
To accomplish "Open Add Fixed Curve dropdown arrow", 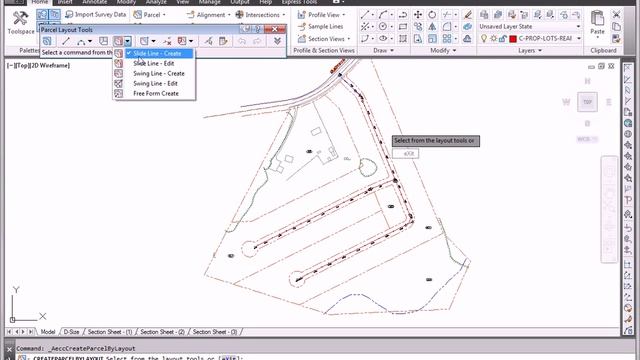I will click(x=90, y=41).
